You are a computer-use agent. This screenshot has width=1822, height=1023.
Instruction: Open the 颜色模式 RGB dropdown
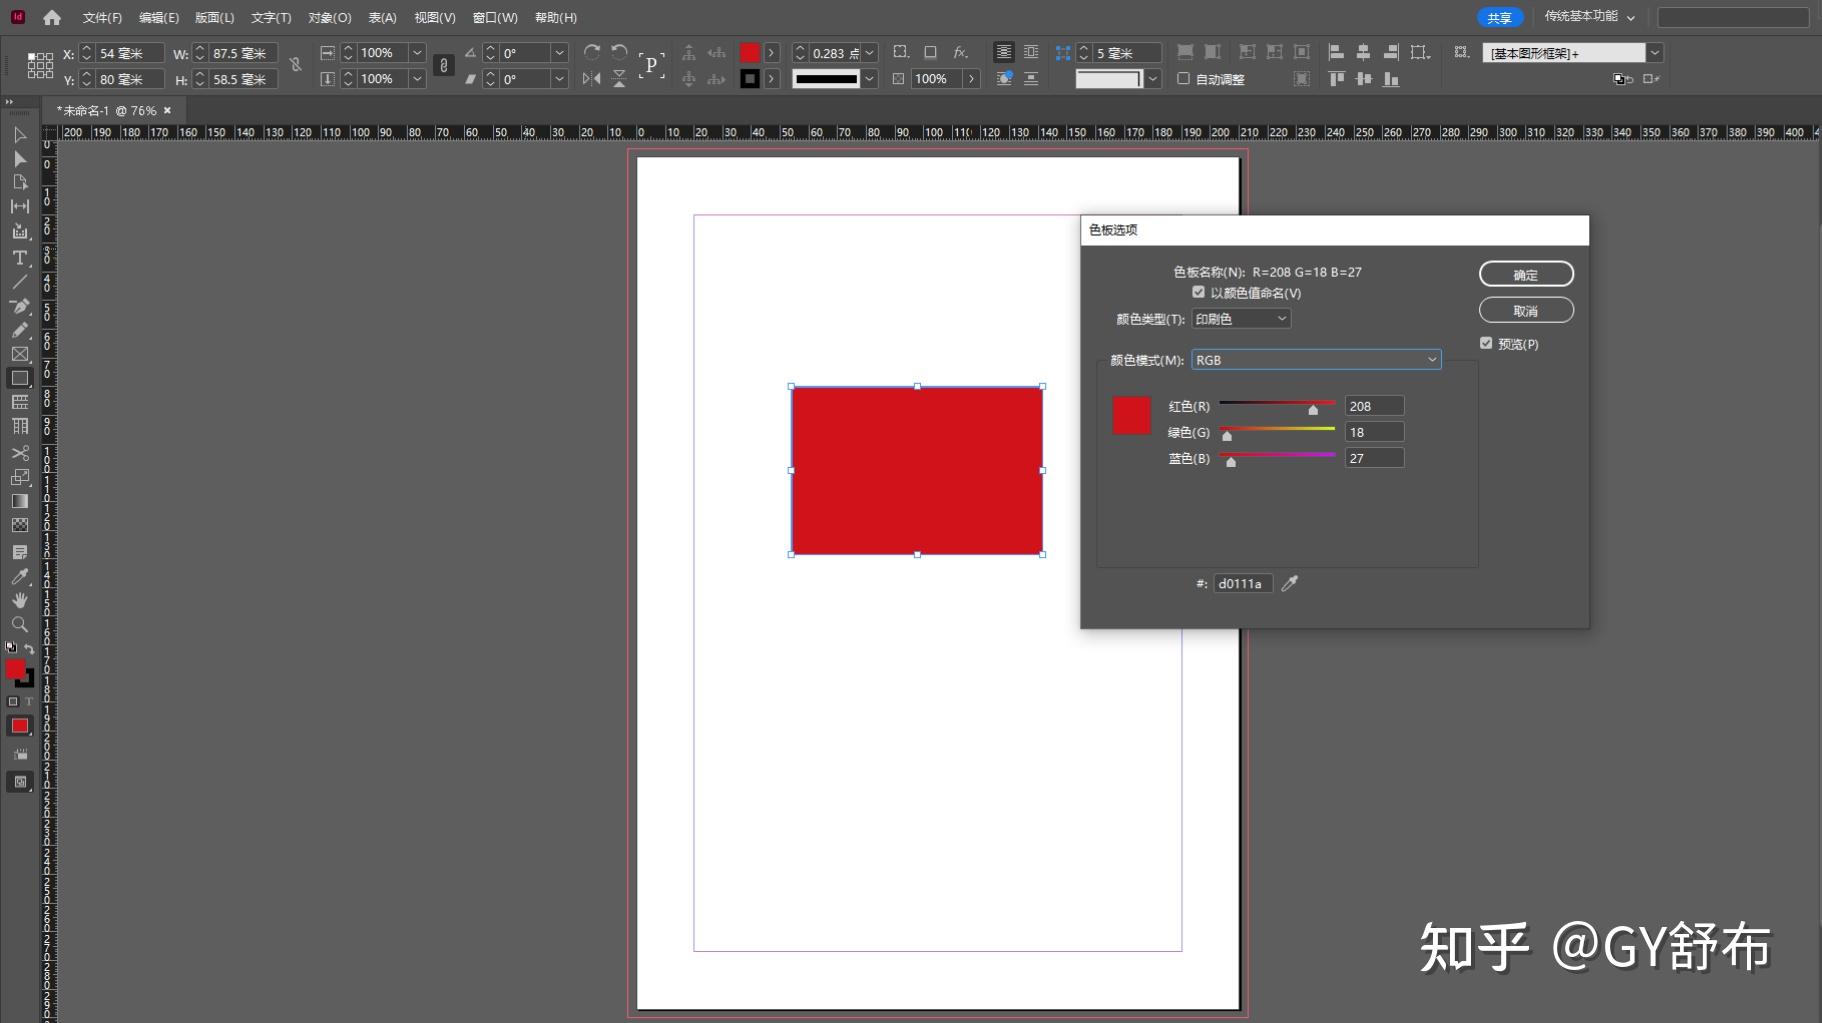pyautogui.click(x=1316, y=359)
